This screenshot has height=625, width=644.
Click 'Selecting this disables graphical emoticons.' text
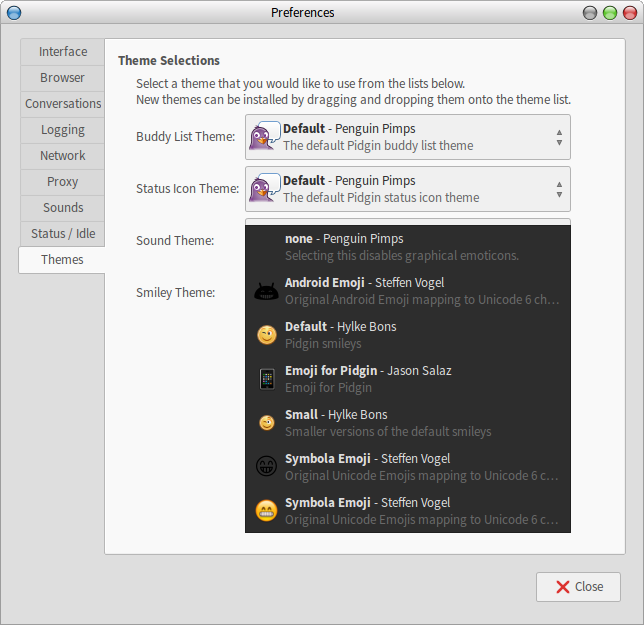pos(402,256)
